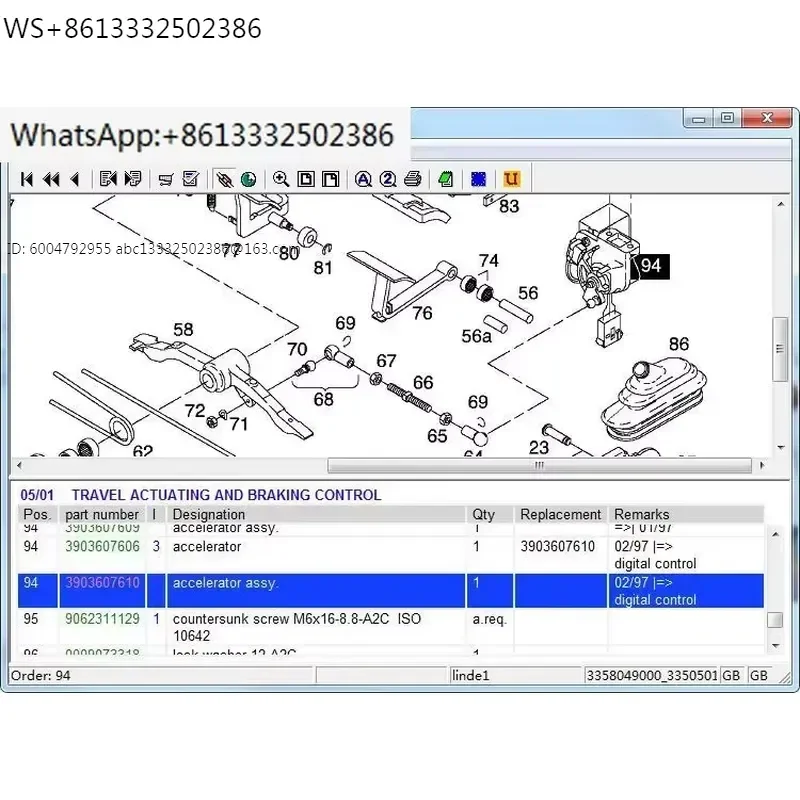This screenshot has width=800, height=800.
Task: Click the diagram scroll-down arrow
Action: pyautogui.click(x=781, y=447)
